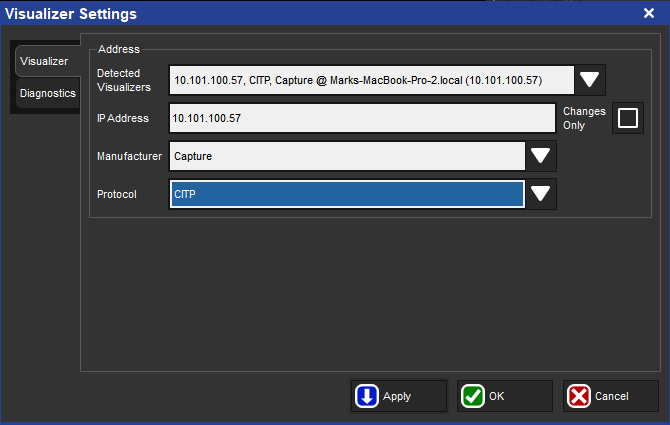Image resolution: width=670 pixels, height=425 pixels.
Task: Discard changes with the Cancel button
Action: pyautogui.click(x=610, y=396)
